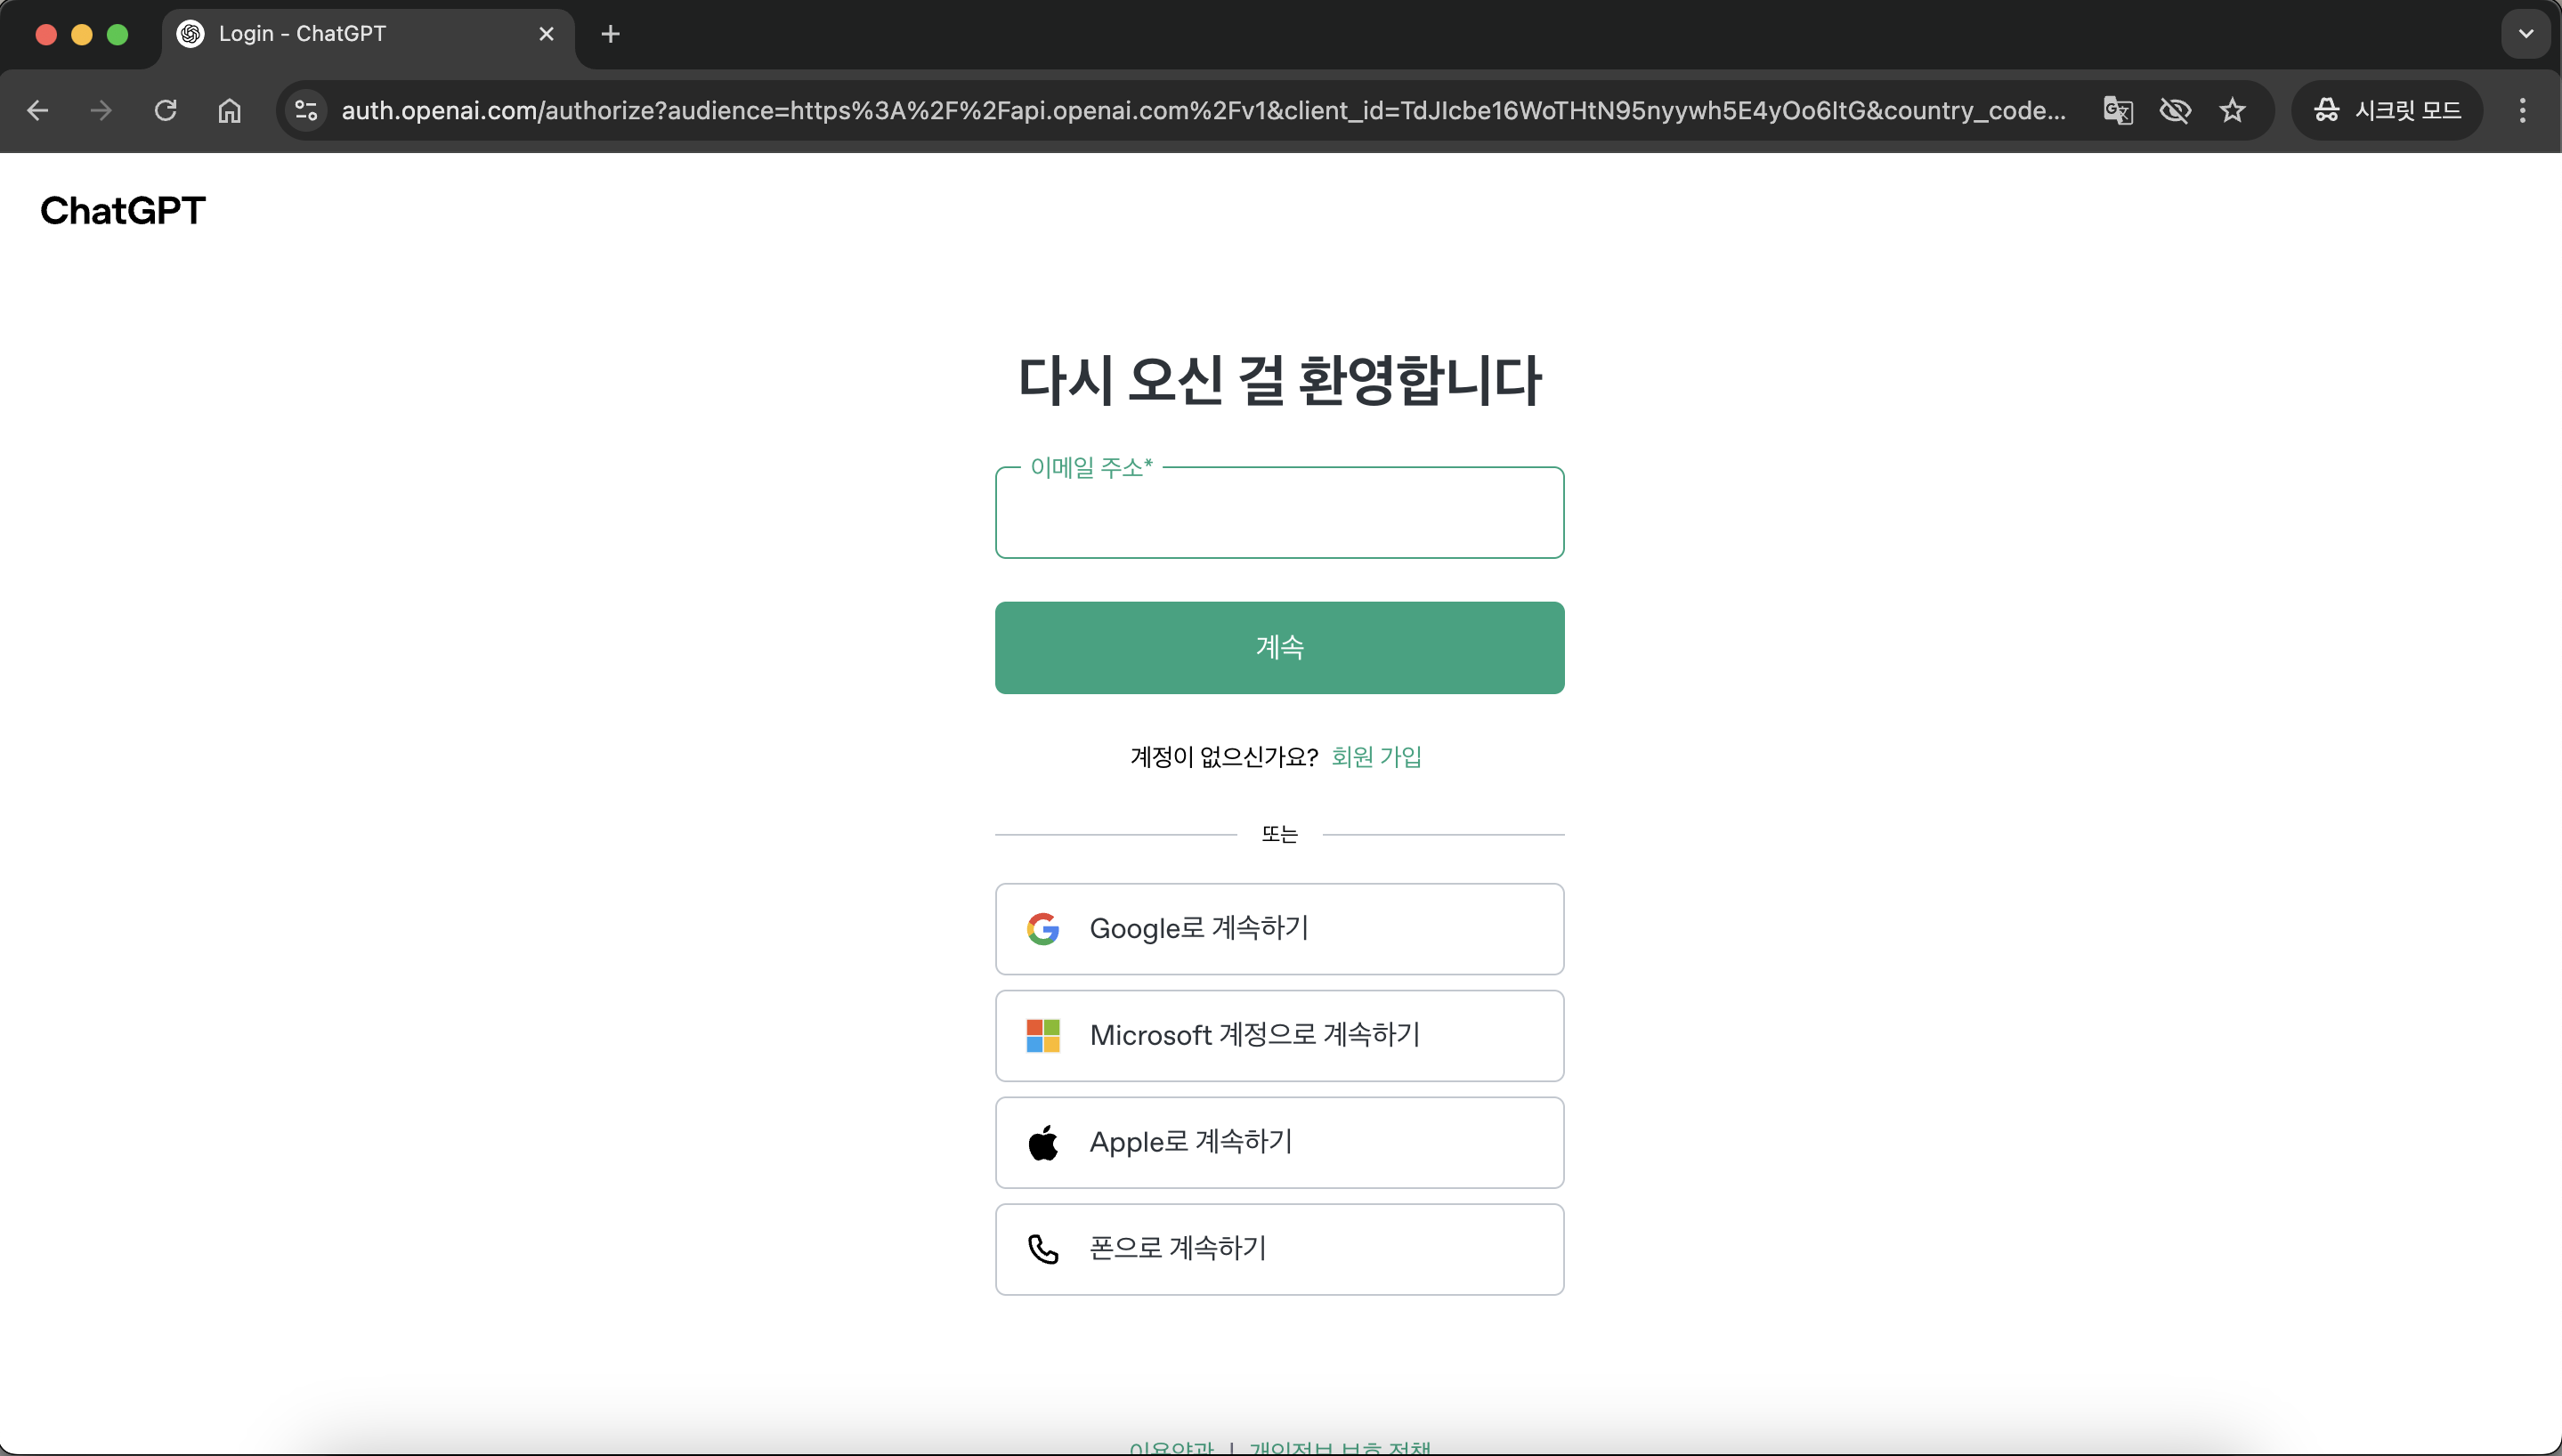Open site information icon in address bar
This screenshot has height=1456, width=2562.
[306, 110]
